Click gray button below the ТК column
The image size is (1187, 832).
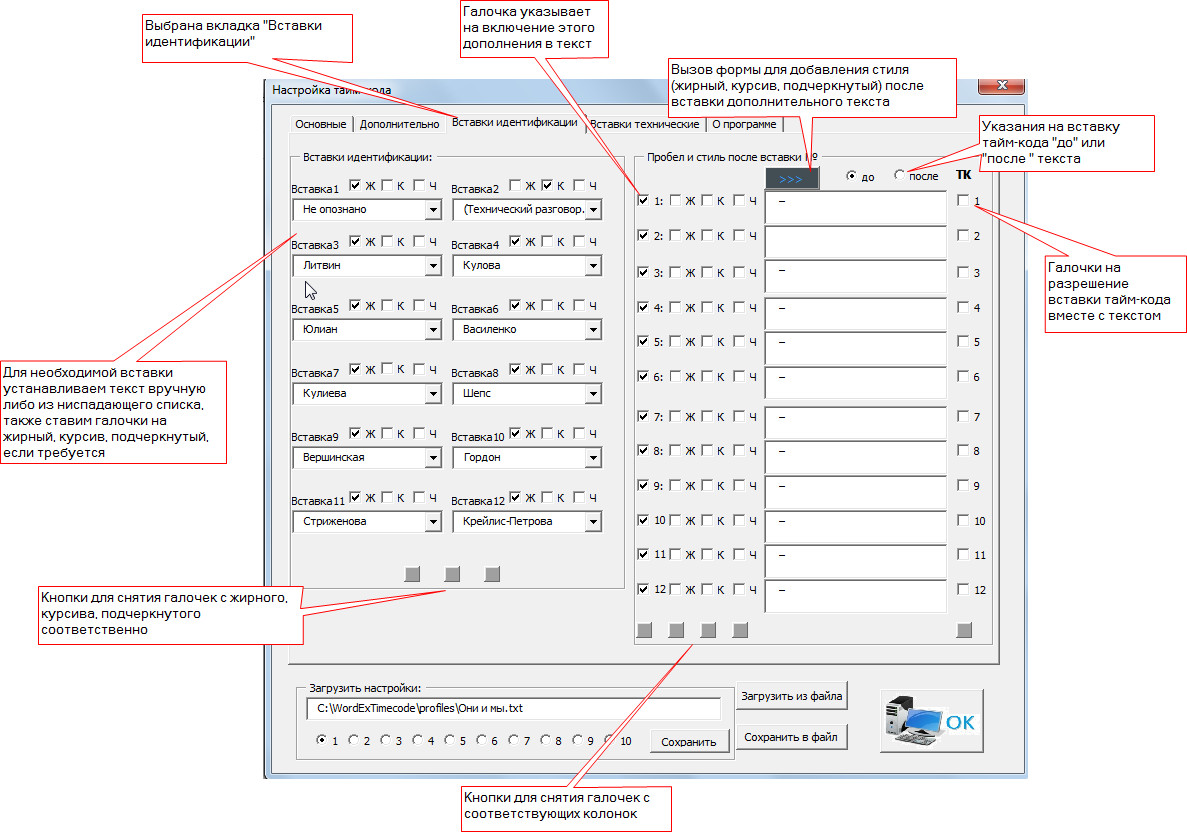pos(964,630)
